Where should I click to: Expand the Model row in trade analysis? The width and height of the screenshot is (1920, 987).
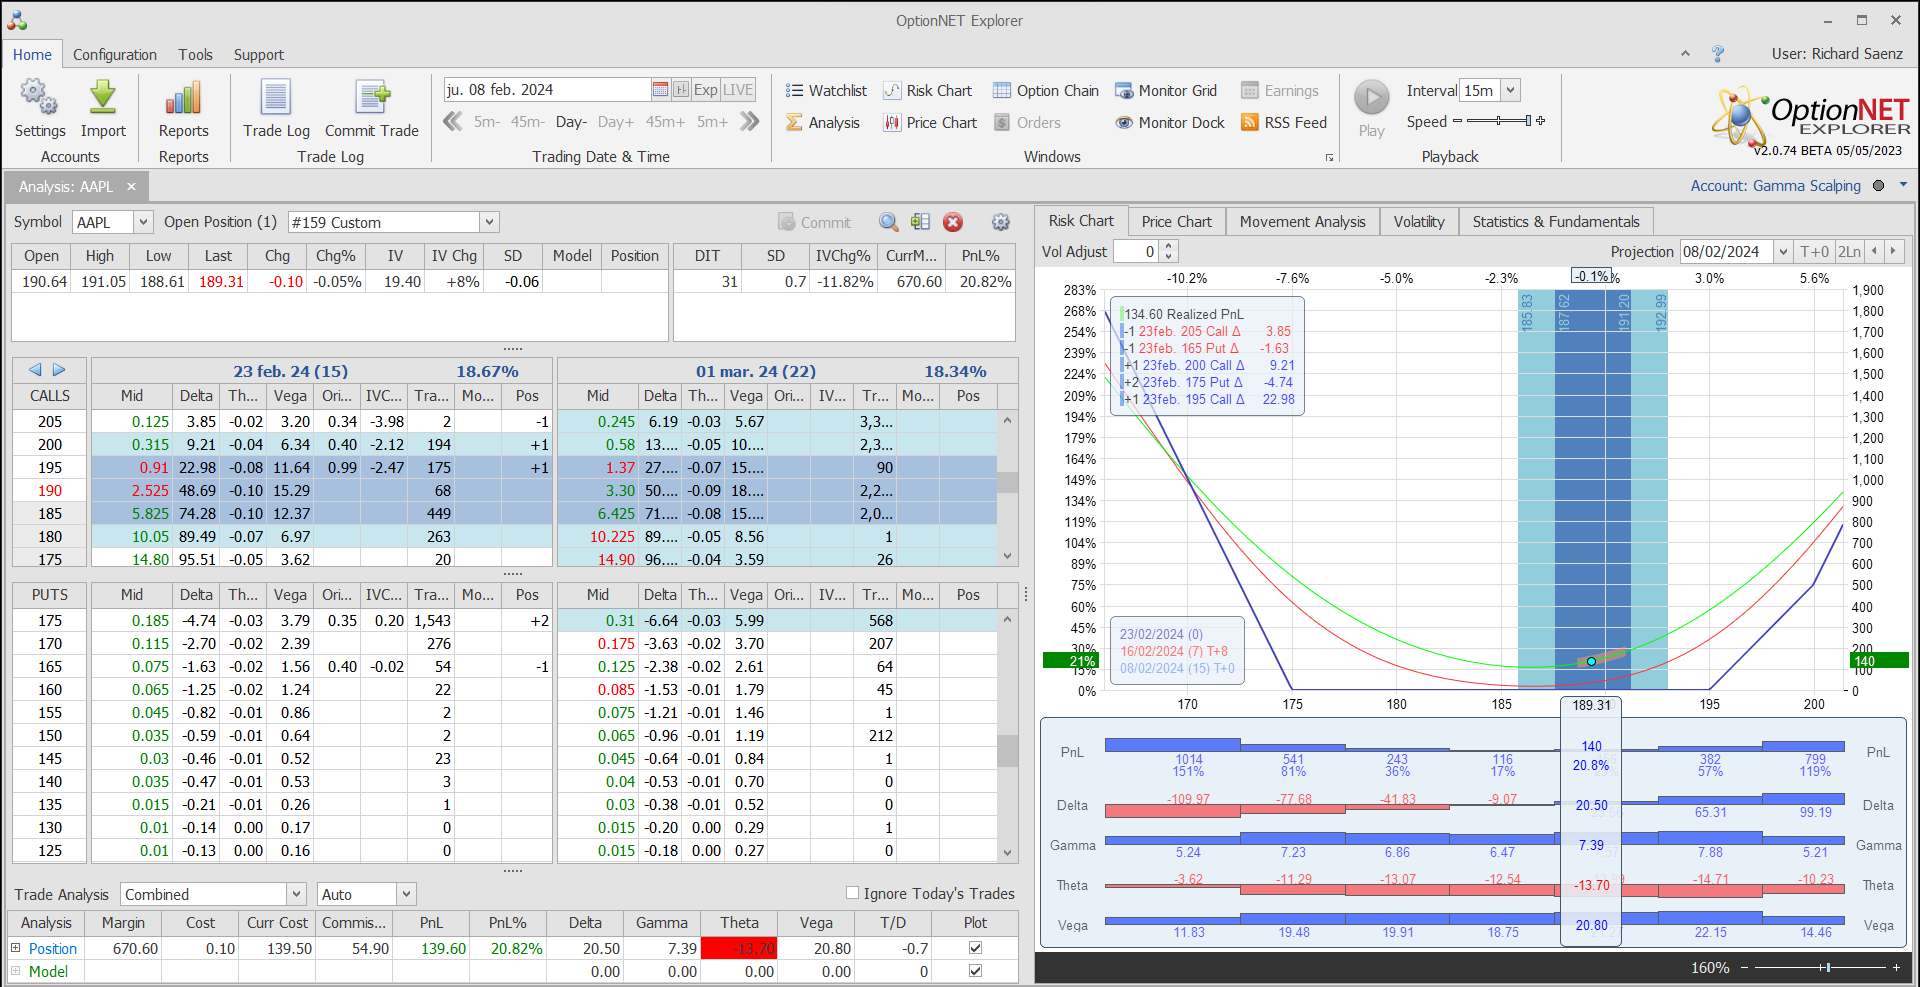tap(15, 971)
